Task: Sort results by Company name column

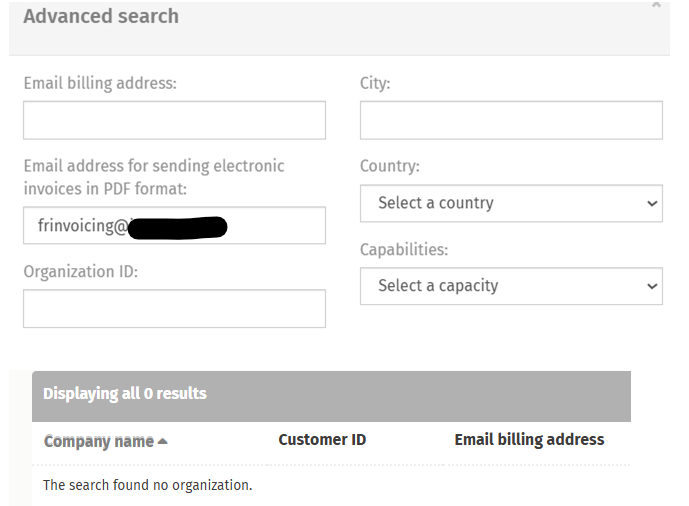Action: coord(99,441)
